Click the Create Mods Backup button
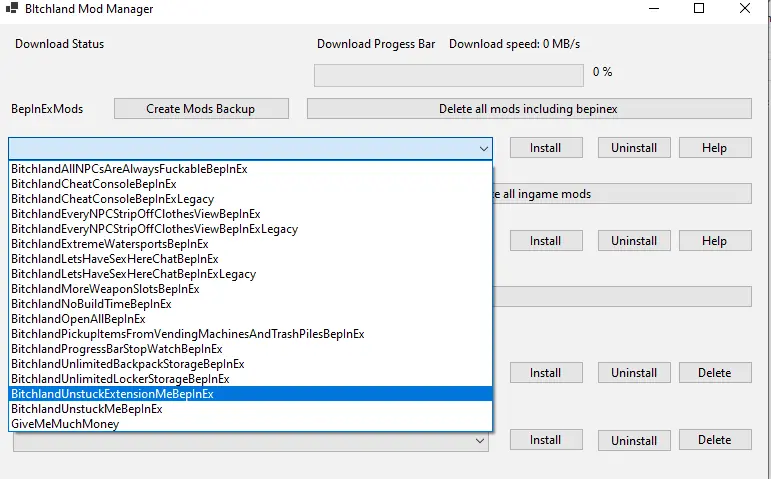This screenshot has height=479, width=771. 201,109
